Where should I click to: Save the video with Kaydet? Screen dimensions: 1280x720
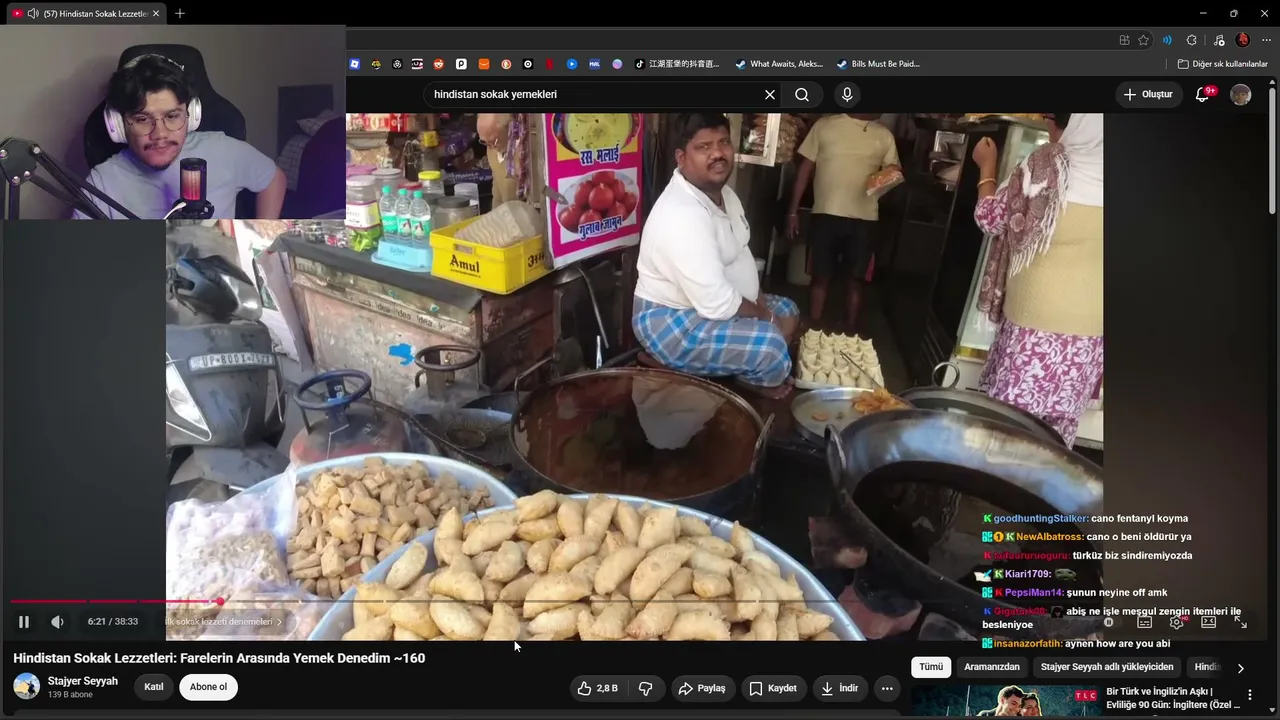[773, 688]
